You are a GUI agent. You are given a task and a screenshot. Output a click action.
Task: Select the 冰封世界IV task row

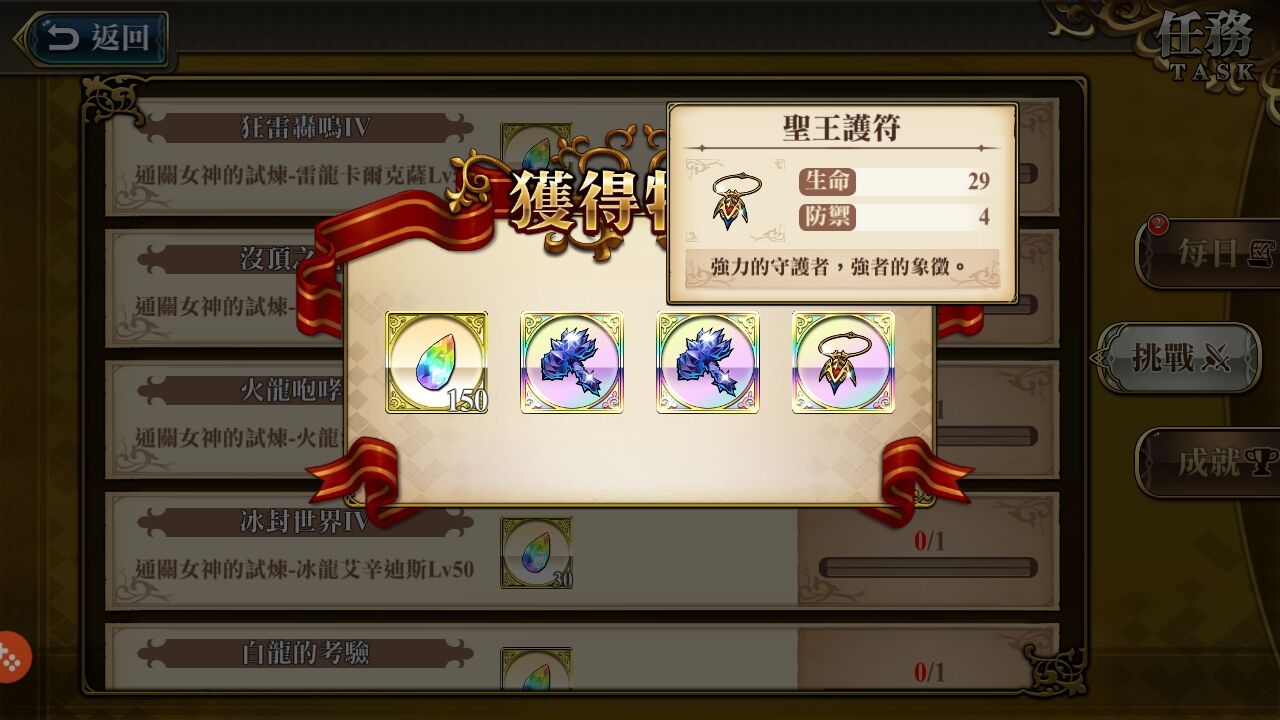point(582,551)
